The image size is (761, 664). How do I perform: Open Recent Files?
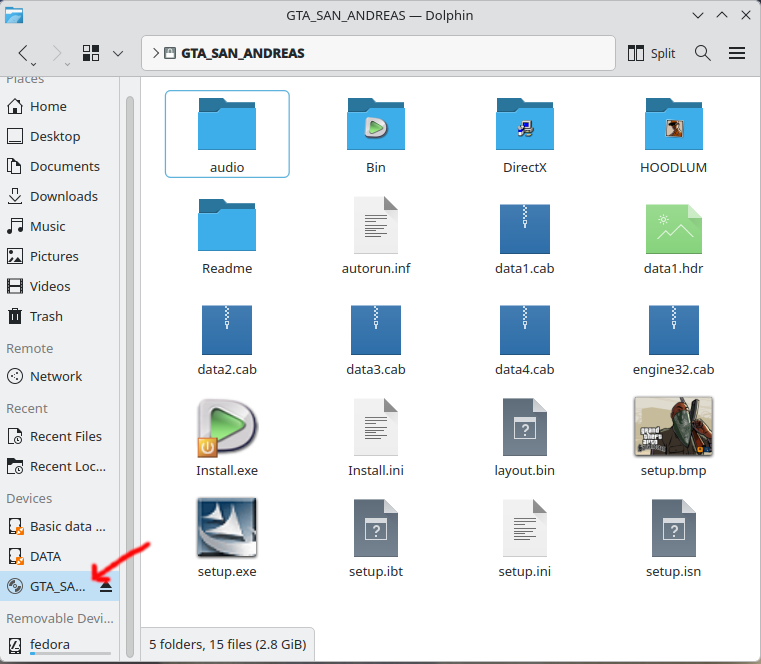[59, 436]
